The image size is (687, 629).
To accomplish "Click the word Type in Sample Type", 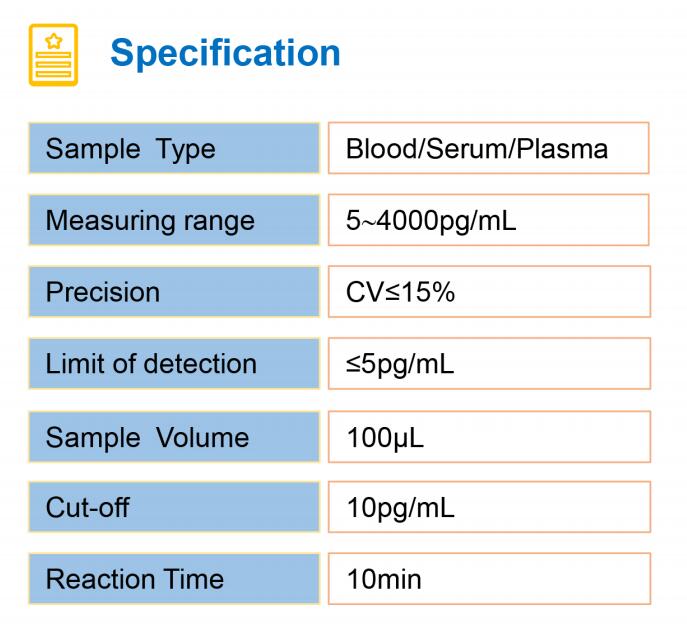I will pos(186,150).
